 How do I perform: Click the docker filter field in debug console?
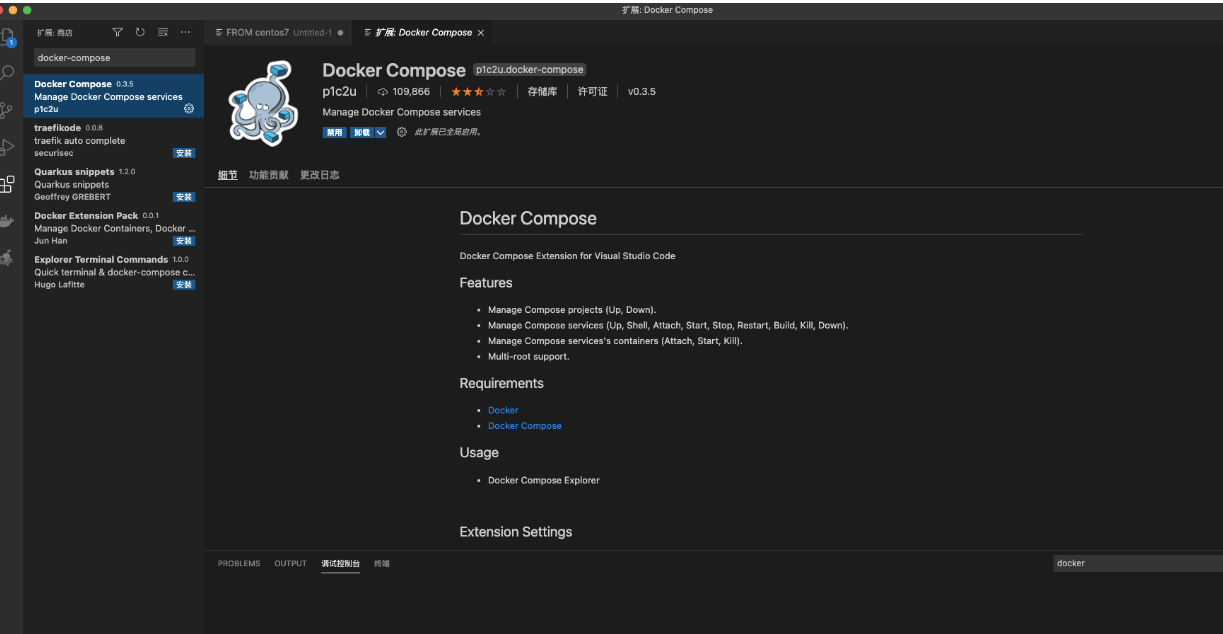(1138, 563)
